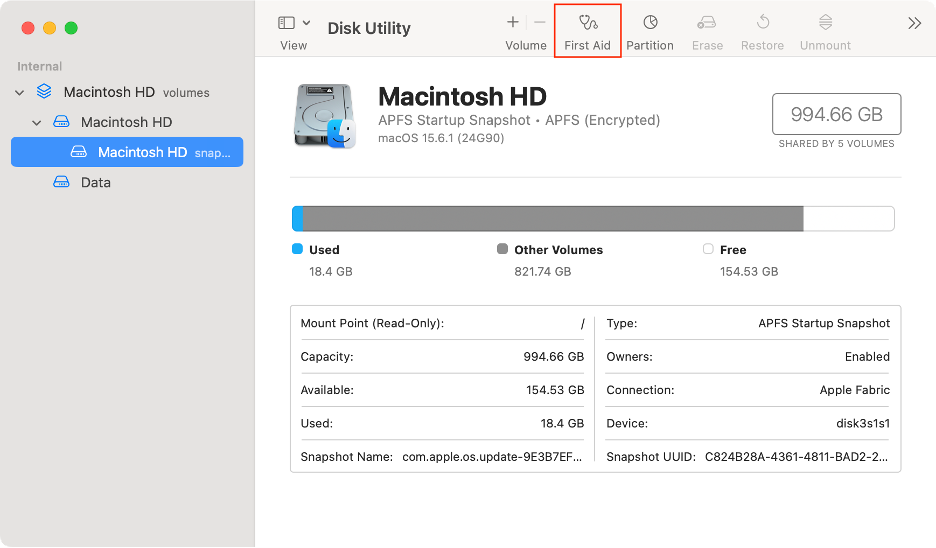Click the blue Used color swatch
Image resolution: width=936 pixels, height=548 pixels.
pyautogui.click(x=297, y=249)
